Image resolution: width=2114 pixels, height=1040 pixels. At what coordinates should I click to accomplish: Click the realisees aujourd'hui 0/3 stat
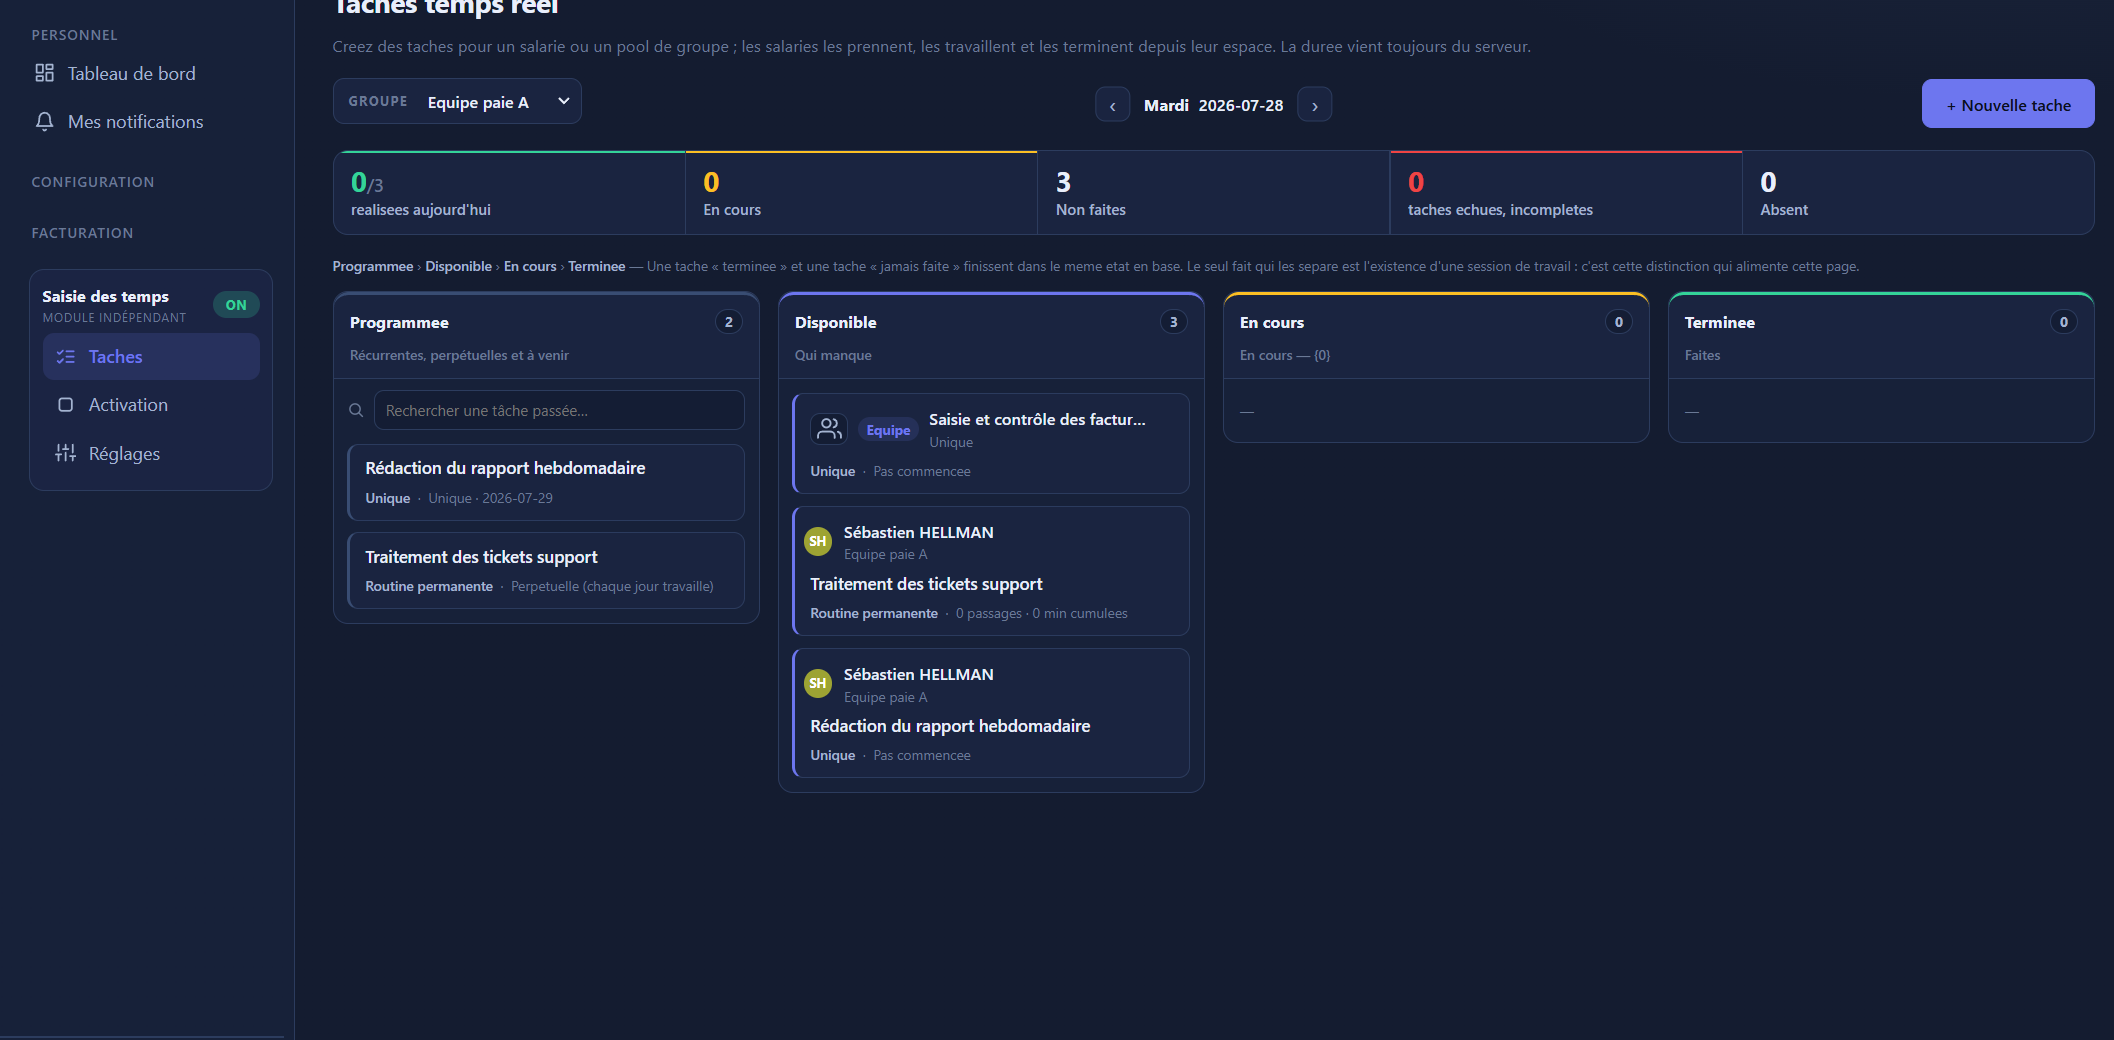tap(510, 193)
